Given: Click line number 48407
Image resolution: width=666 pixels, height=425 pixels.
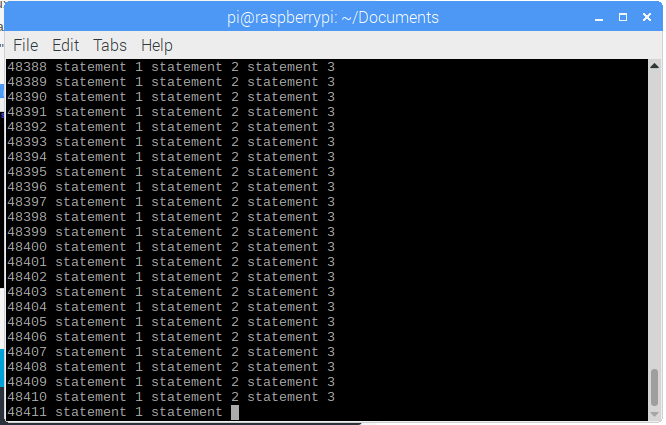Looking at the screenshot, I should pos(27,352).
